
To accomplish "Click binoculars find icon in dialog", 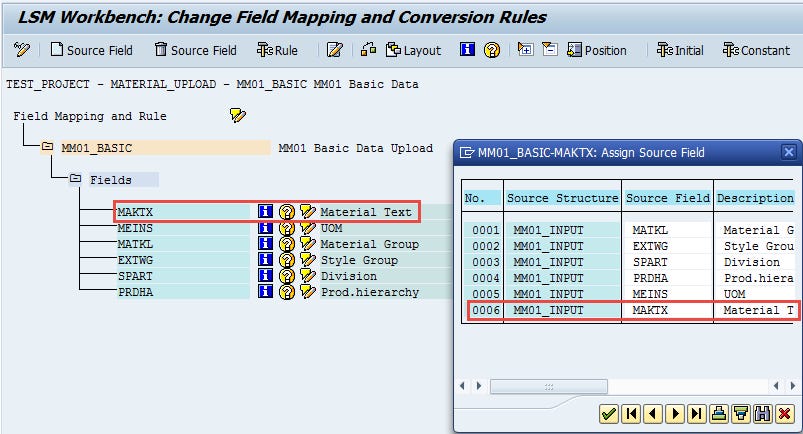I will [763, 413].
